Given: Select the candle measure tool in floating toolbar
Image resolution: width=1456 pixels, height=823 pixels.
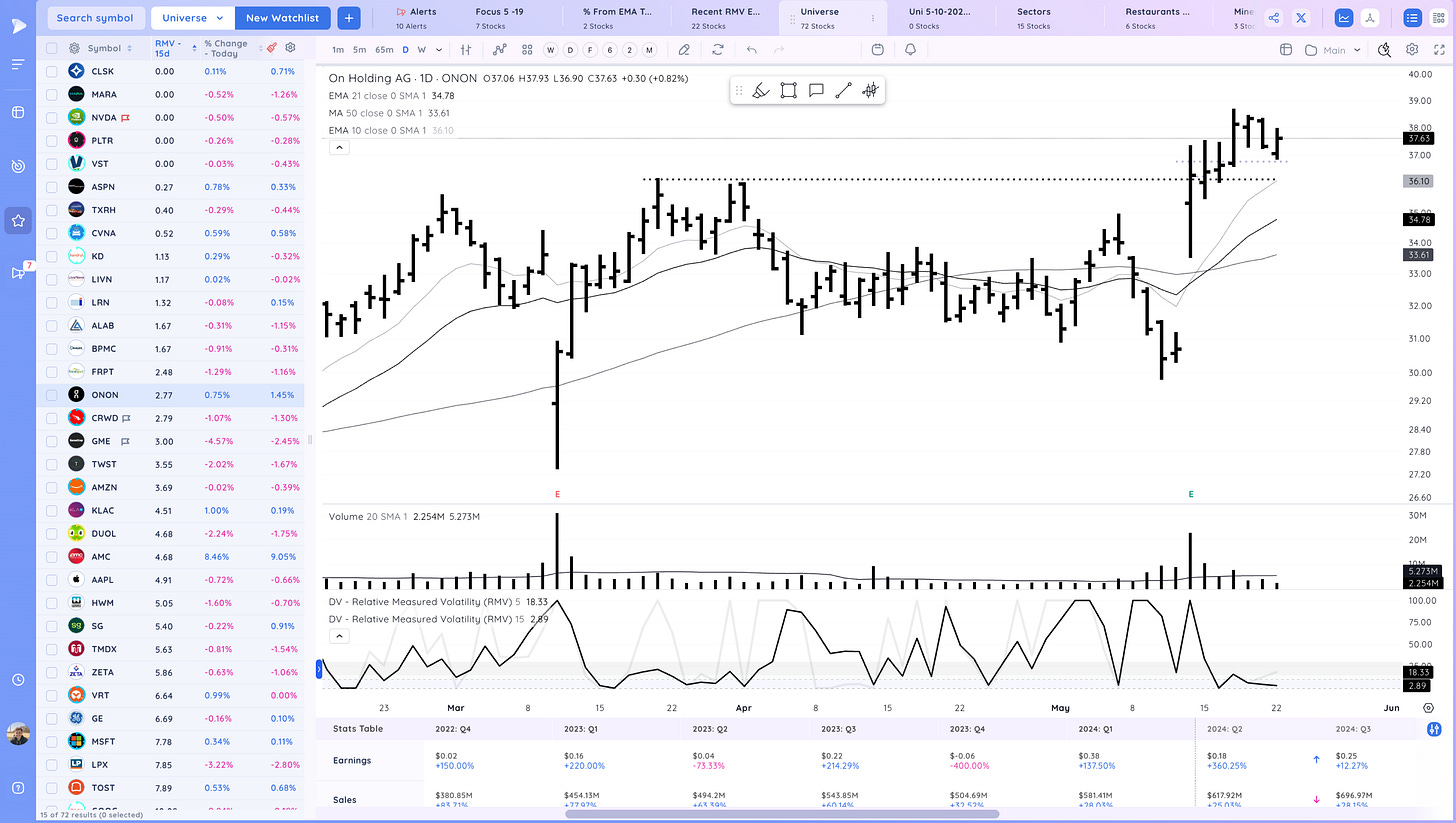Looking at the screenshot, I should (870, 91).
